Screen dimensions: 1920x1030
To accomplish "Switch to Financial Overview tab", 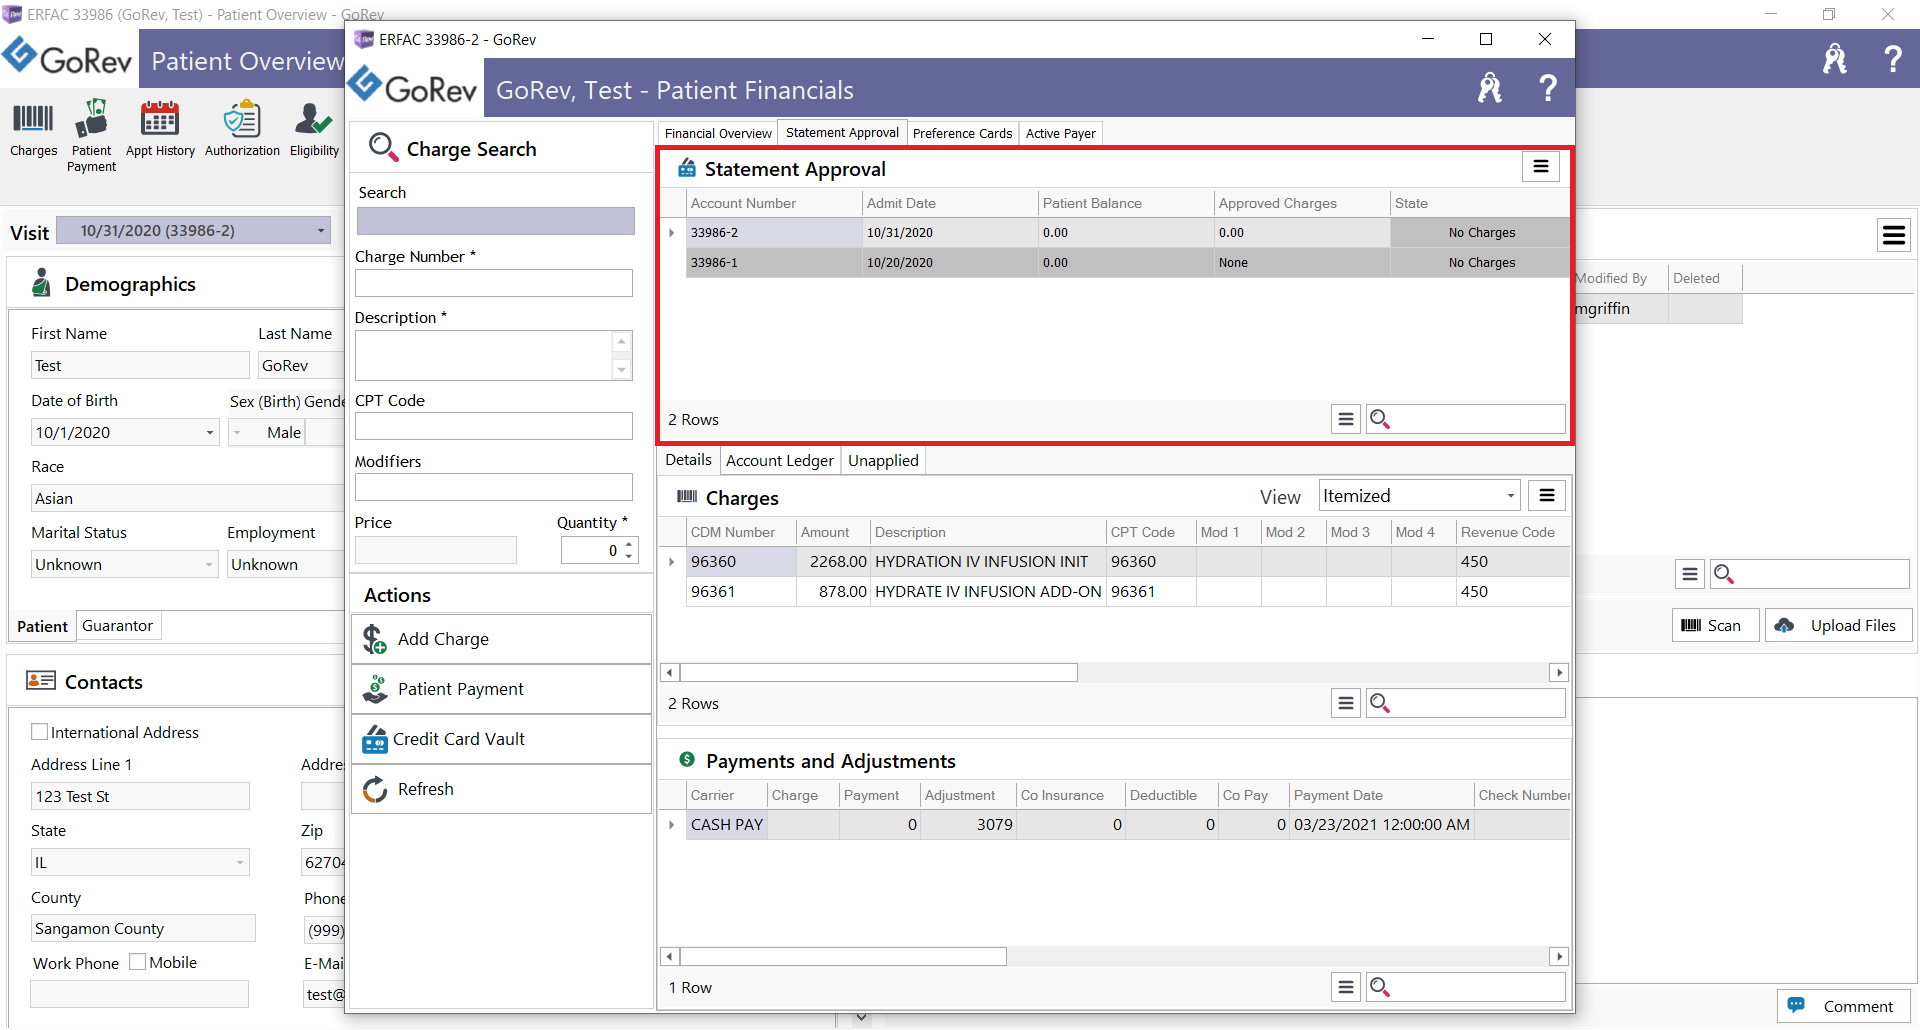I will pyautogui.click(x=718, y=133).
